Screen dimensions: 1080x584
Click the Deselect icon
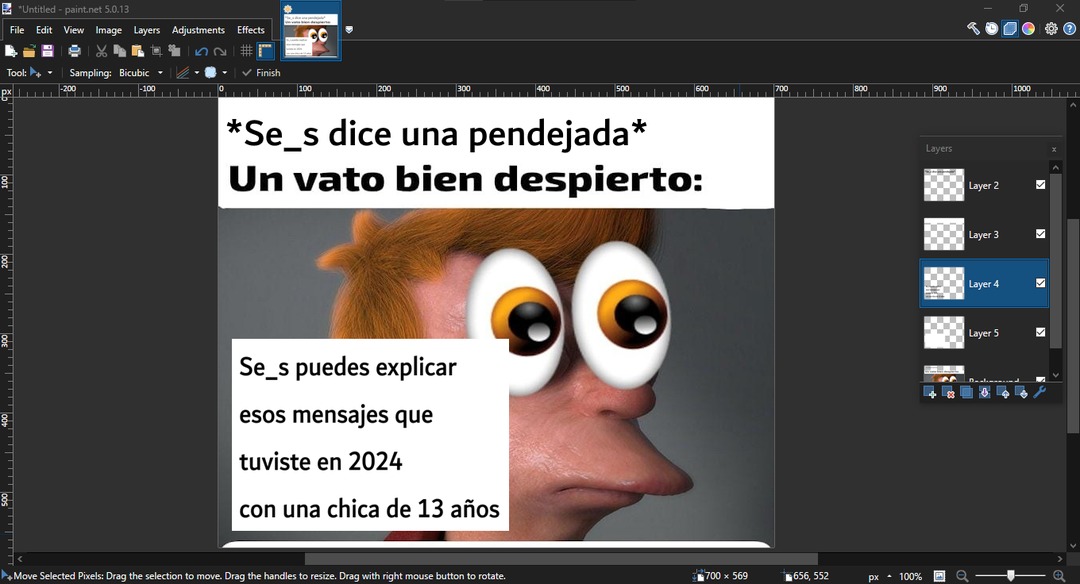pos(174,51)
